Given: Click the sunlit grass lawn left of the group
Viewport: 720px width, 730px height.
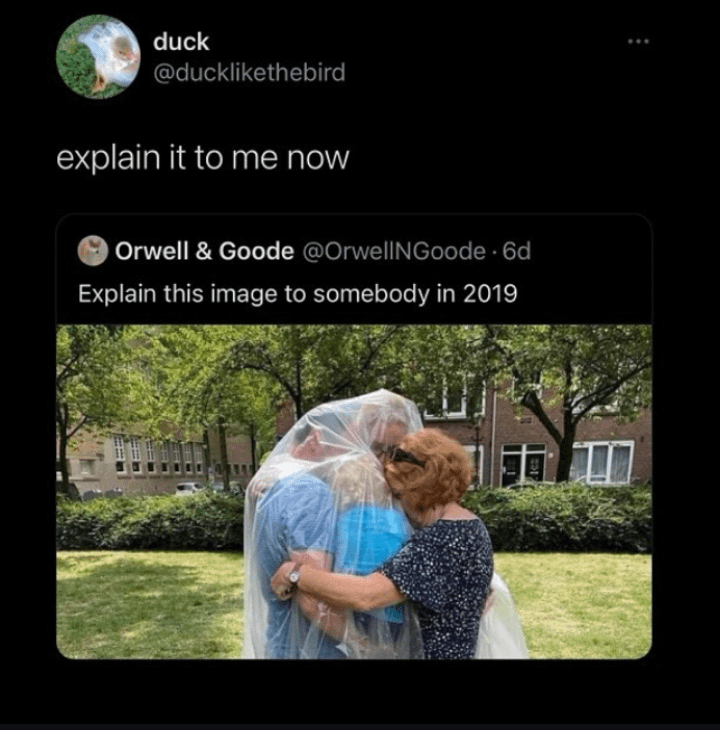Looking at the screenshot, I should click(x=149, y=603).
